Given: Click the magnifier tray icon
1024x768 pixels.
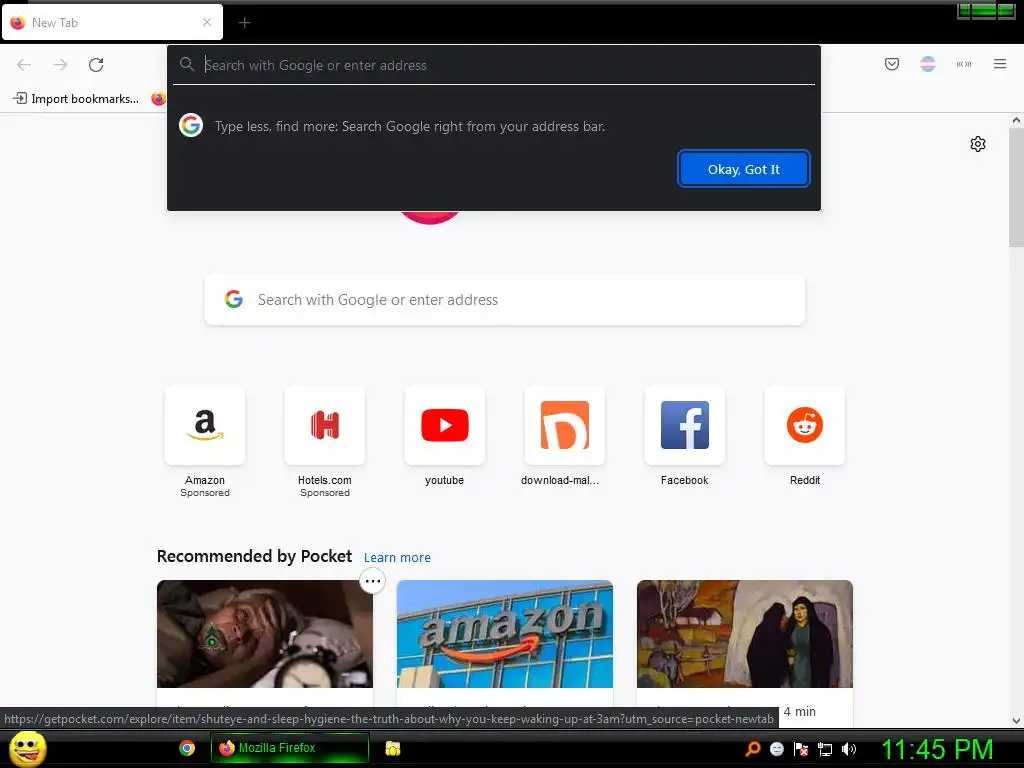Looking at the screenshot, I should coord(753,748).
